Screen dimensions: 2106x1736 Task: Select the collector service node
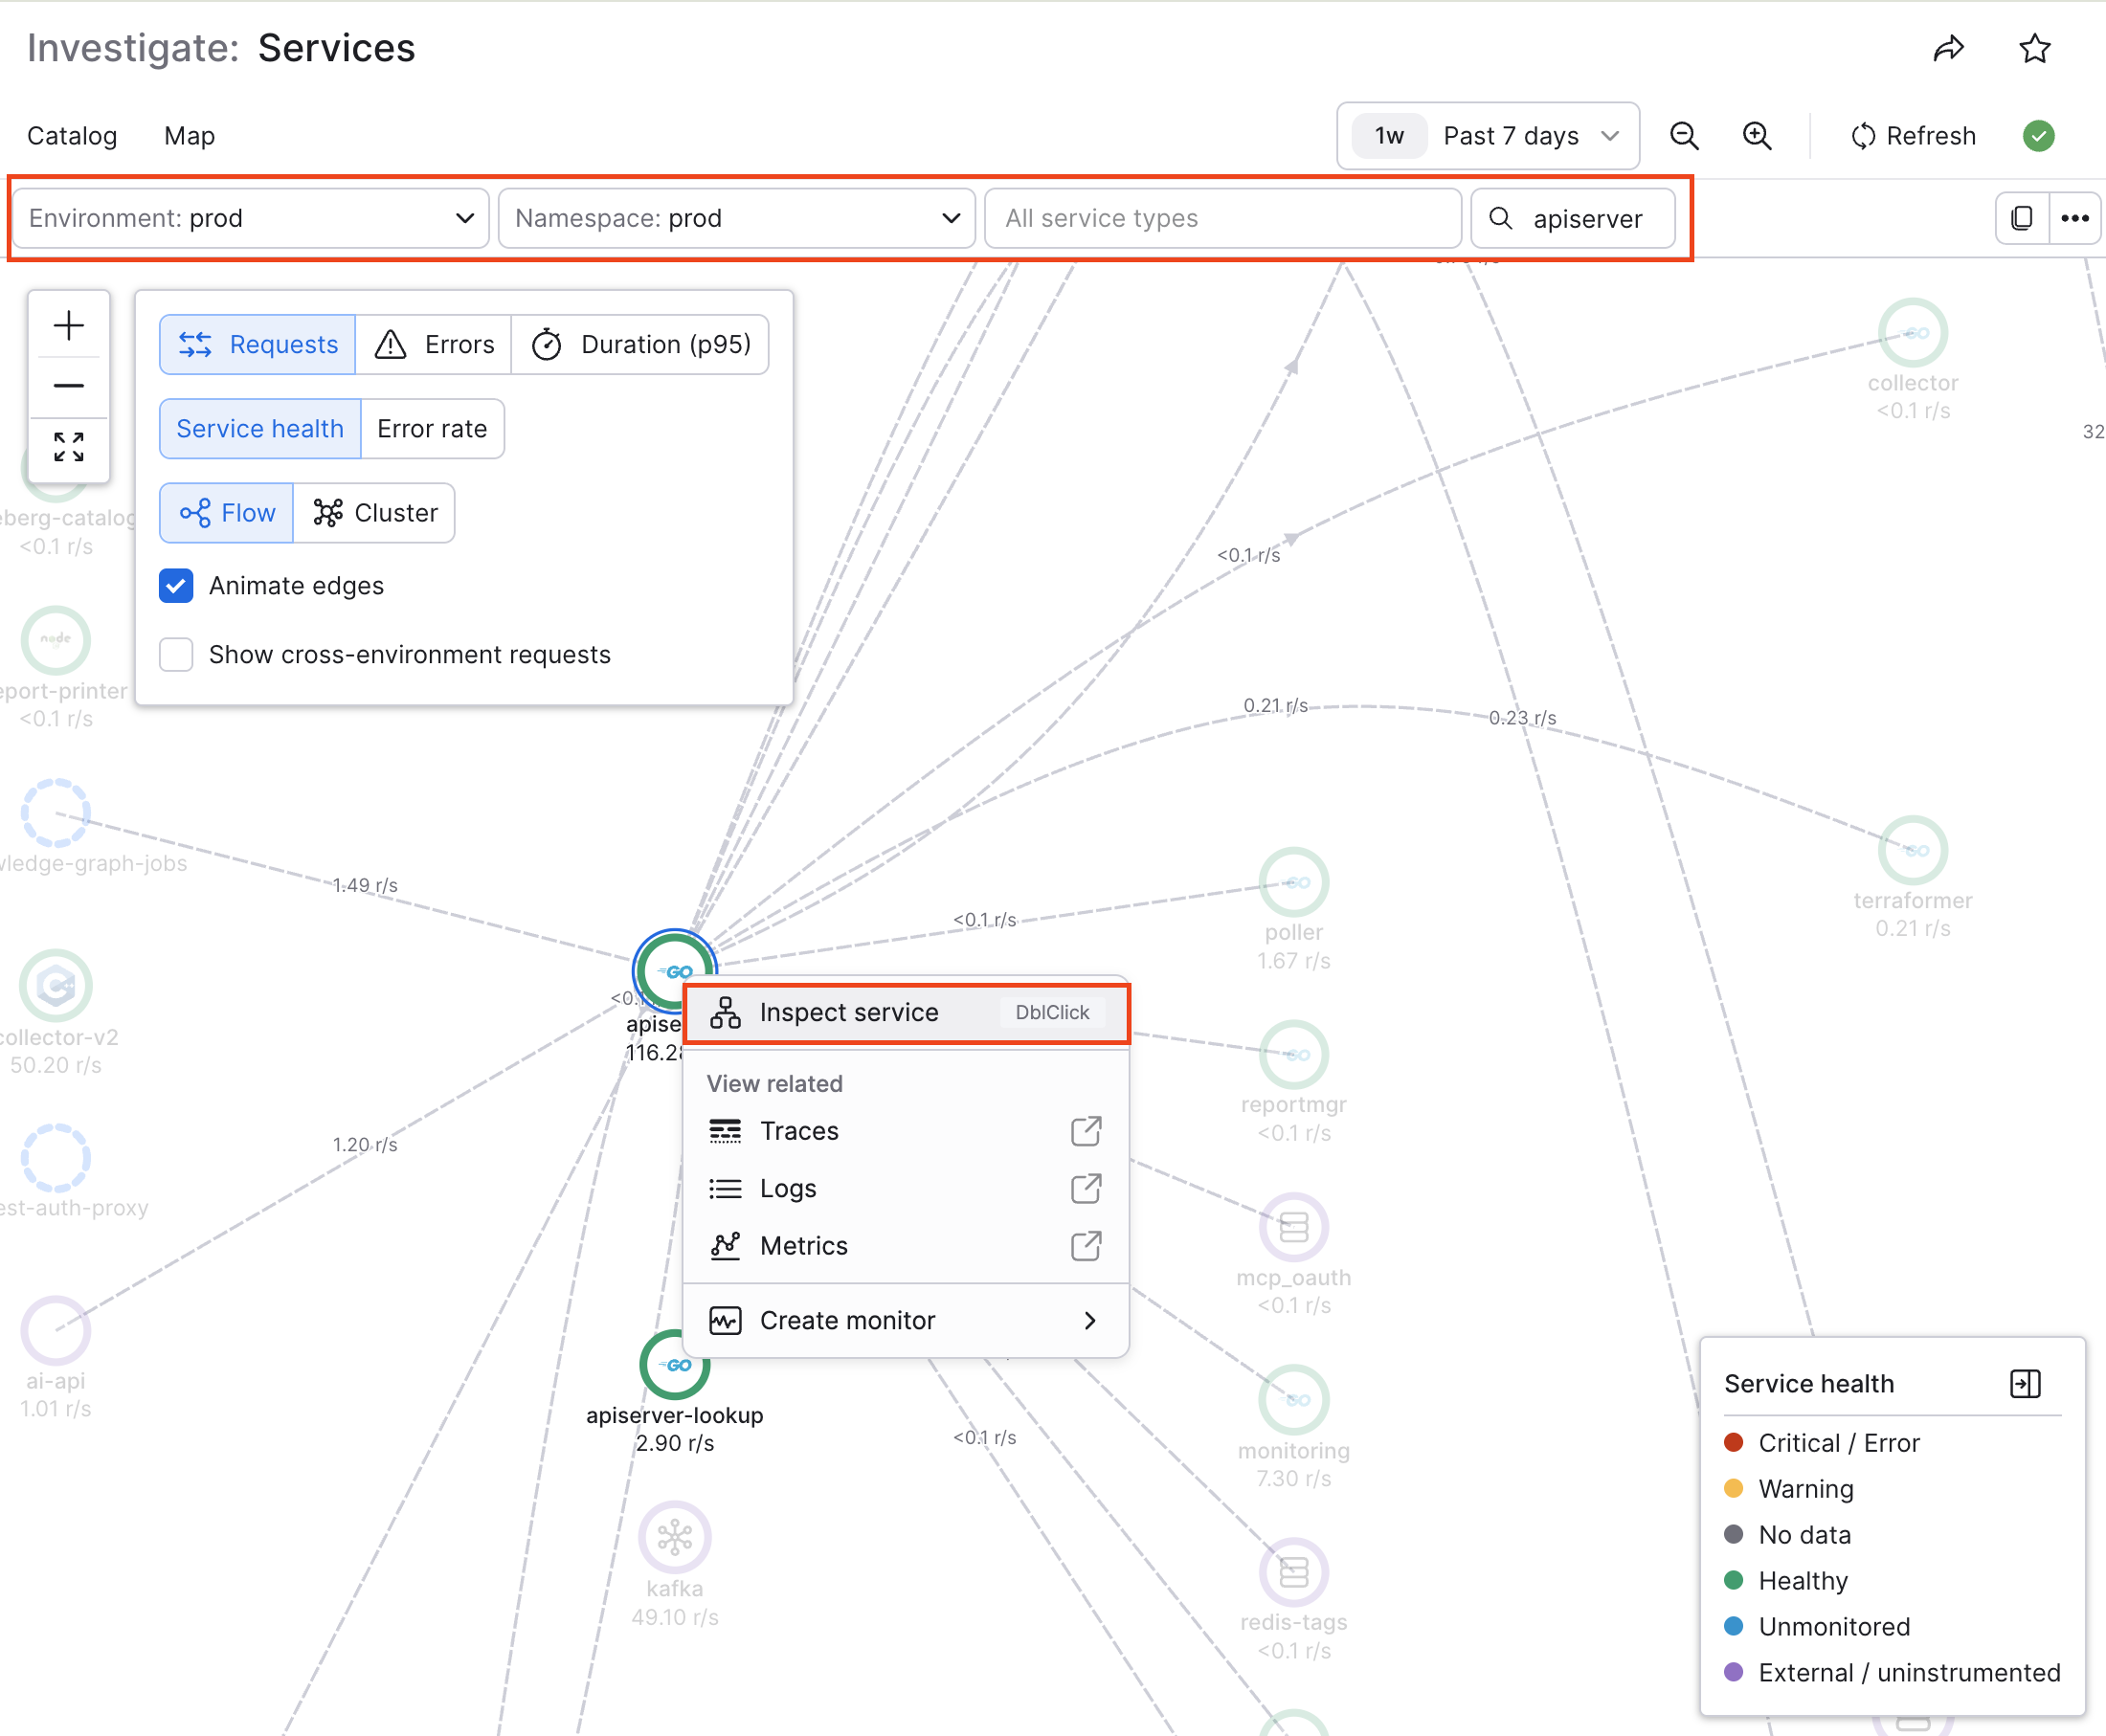(x=1913, y=333)
